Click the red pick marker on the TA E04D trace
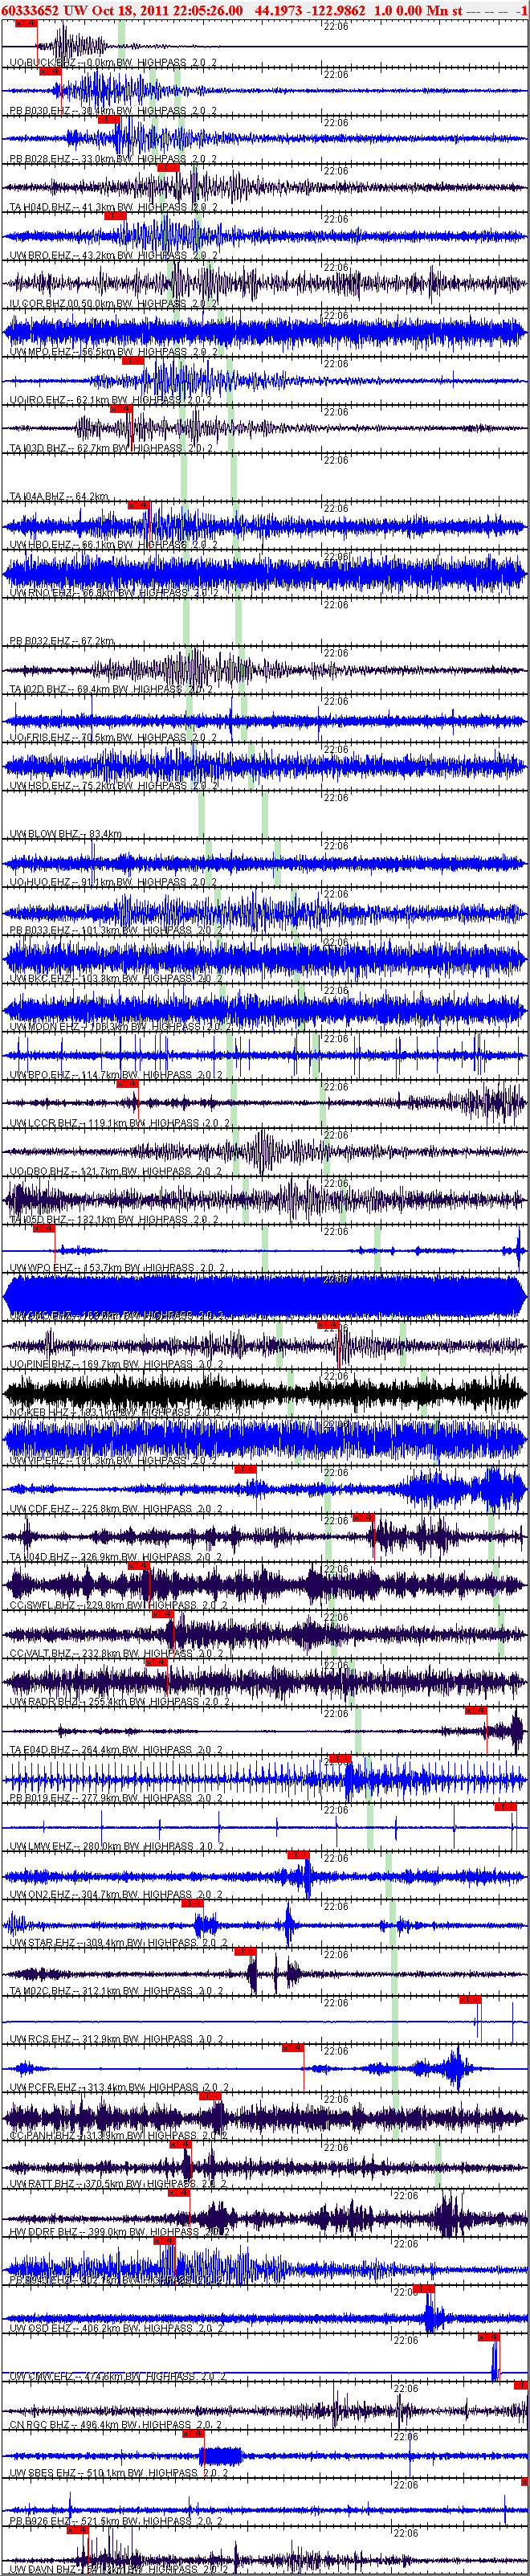Screen dimensions: 530x2576 point(475,1711)
